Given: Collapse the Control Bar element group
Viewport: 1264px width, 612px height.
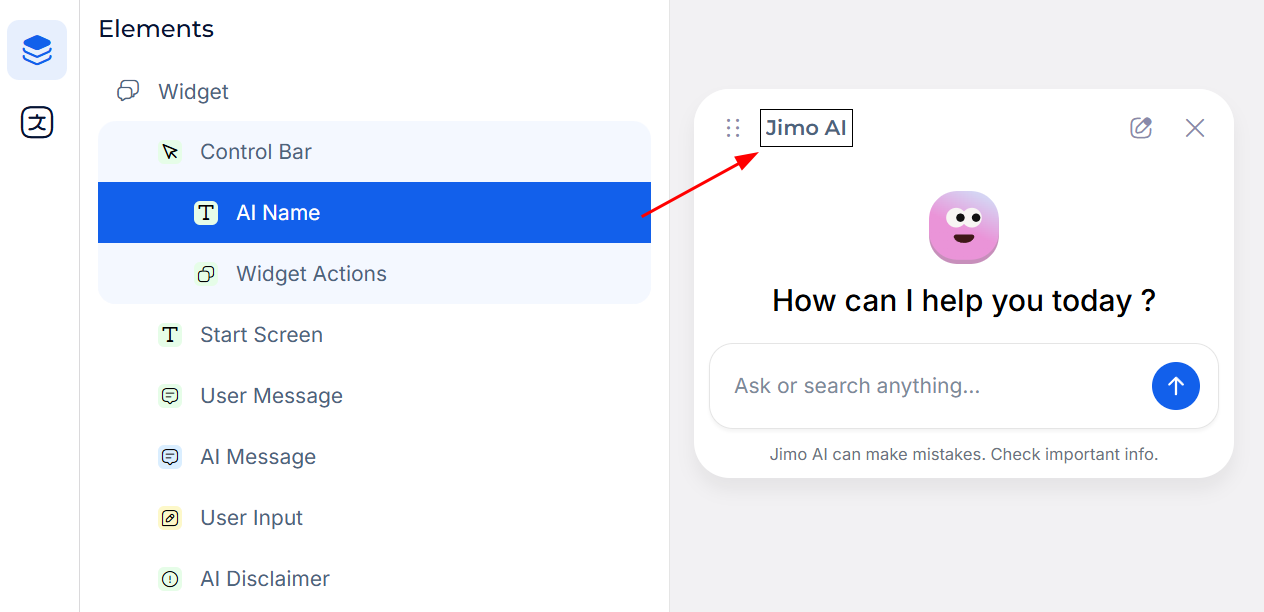Looking at the screenshot, I should tap(256, 152).
